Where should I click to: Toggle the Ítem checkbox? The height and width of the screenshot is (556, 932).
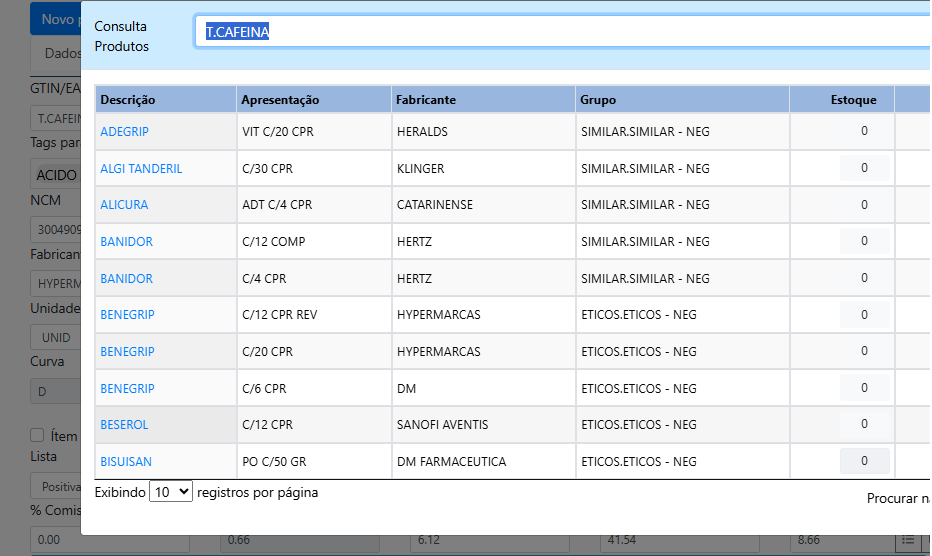tap(37, 435)
